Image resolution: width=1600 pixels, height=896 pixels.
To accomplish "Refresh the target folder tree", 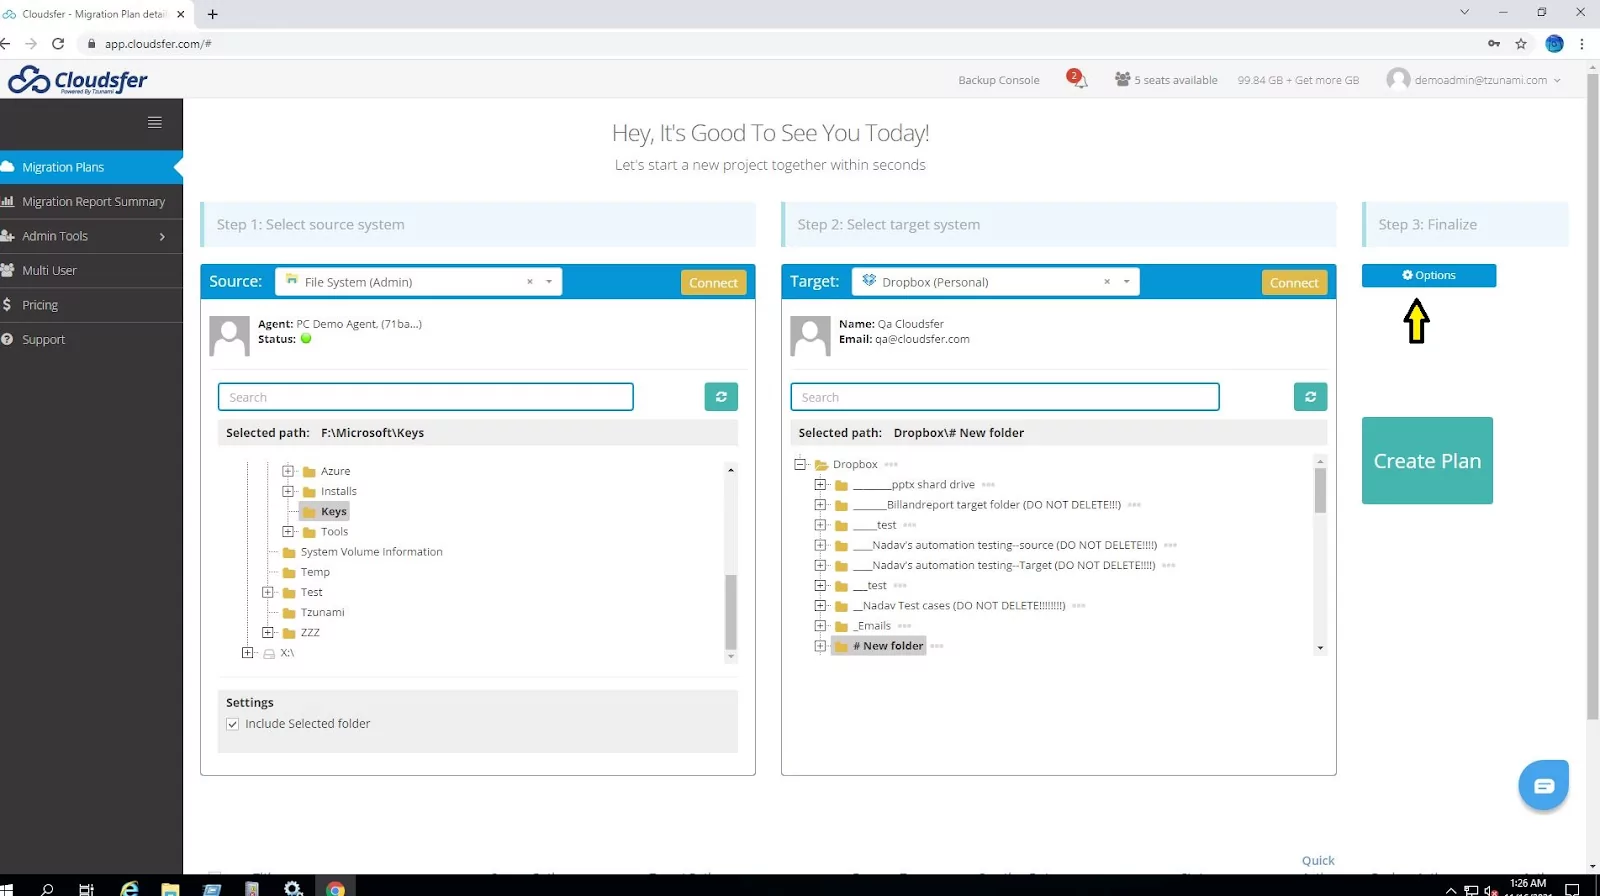I will tap(1310, 397).
